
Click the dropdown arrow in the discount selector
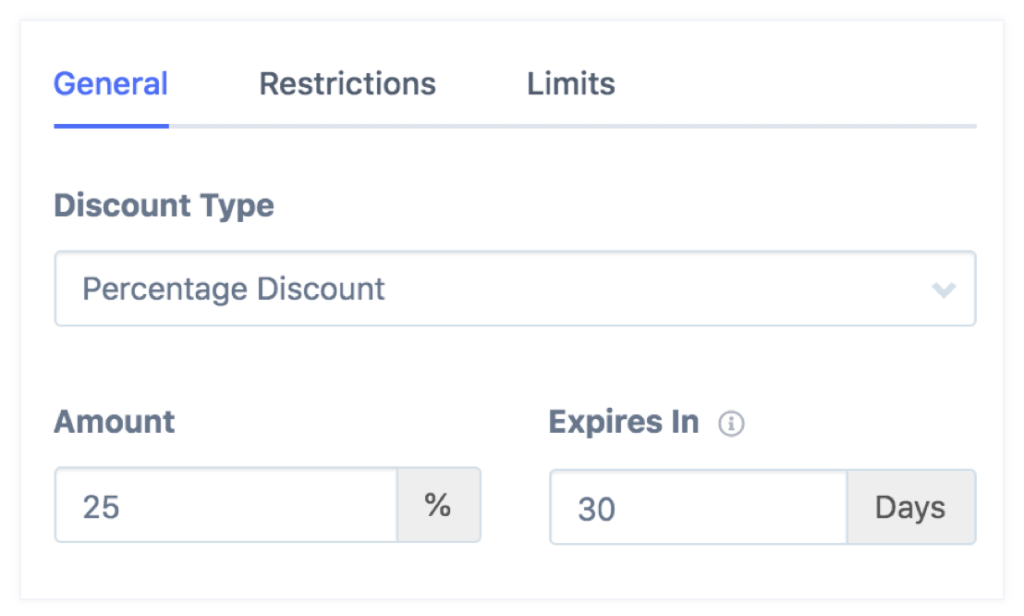[945, 289]
